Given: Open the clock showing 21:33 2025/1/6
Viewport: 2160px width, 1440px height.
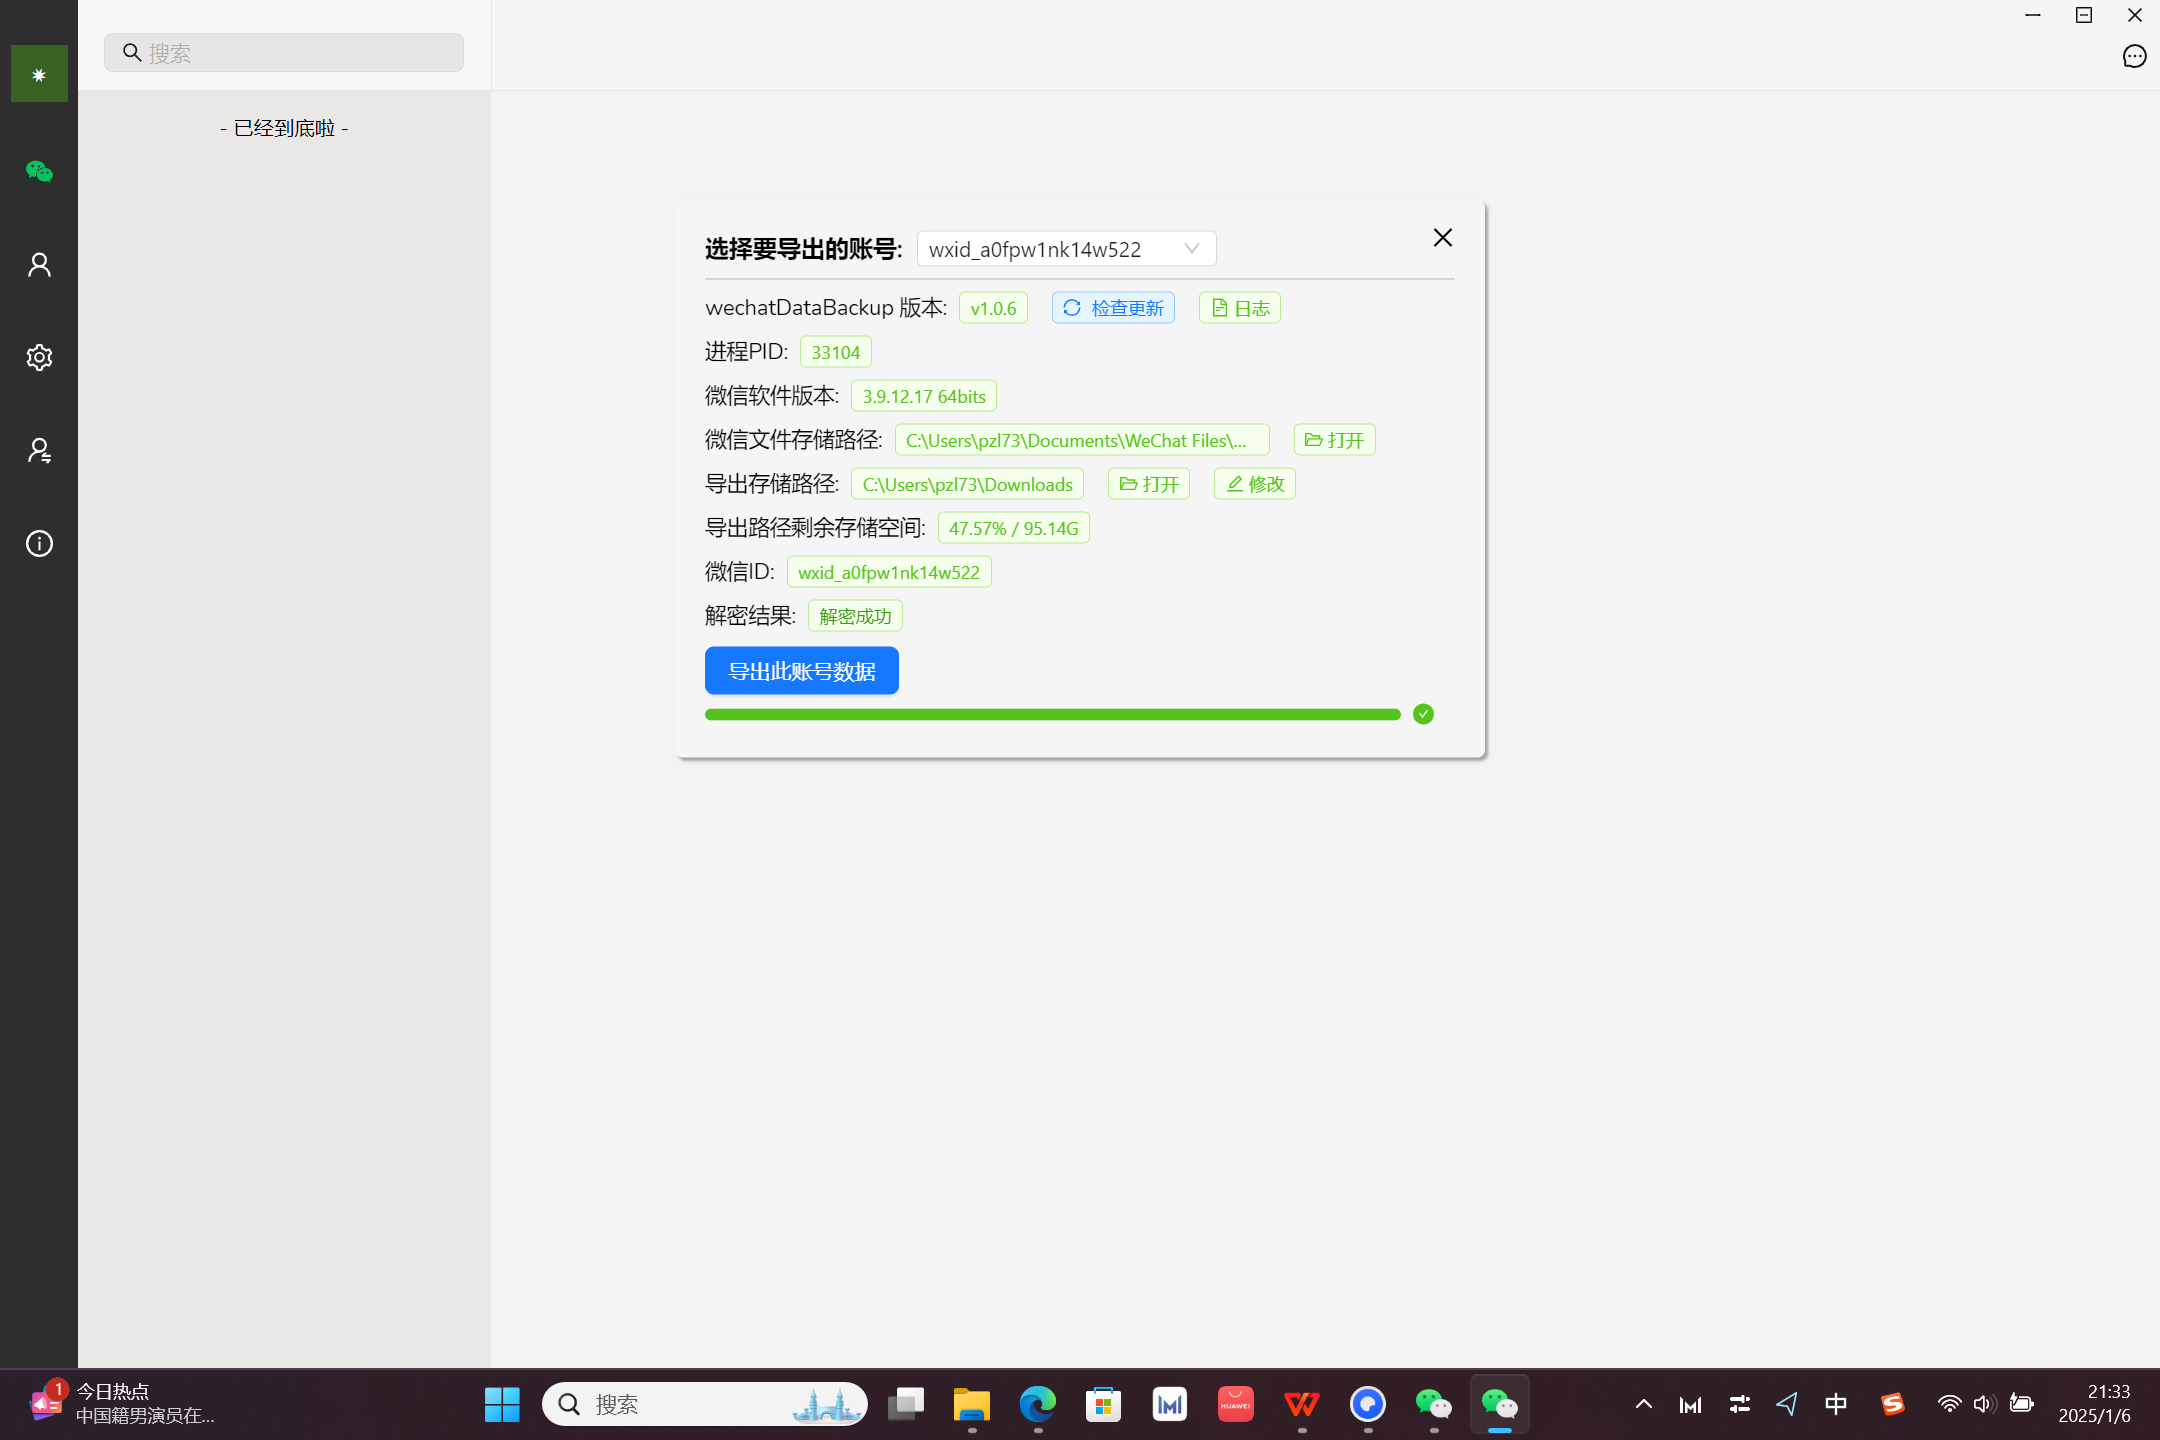Looking at the screenshot, I should (x=2096, y=1405).
